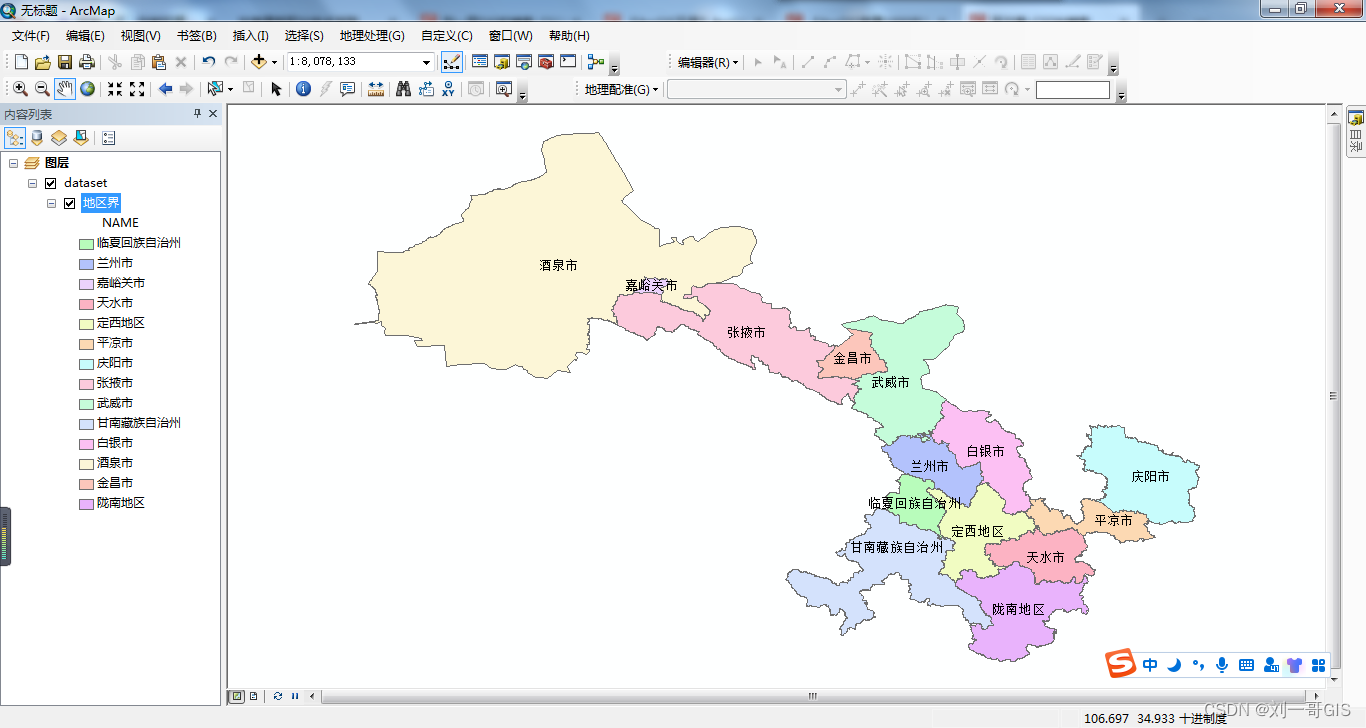
Task: Create Viewer Window tool
Action: (503, 89)
